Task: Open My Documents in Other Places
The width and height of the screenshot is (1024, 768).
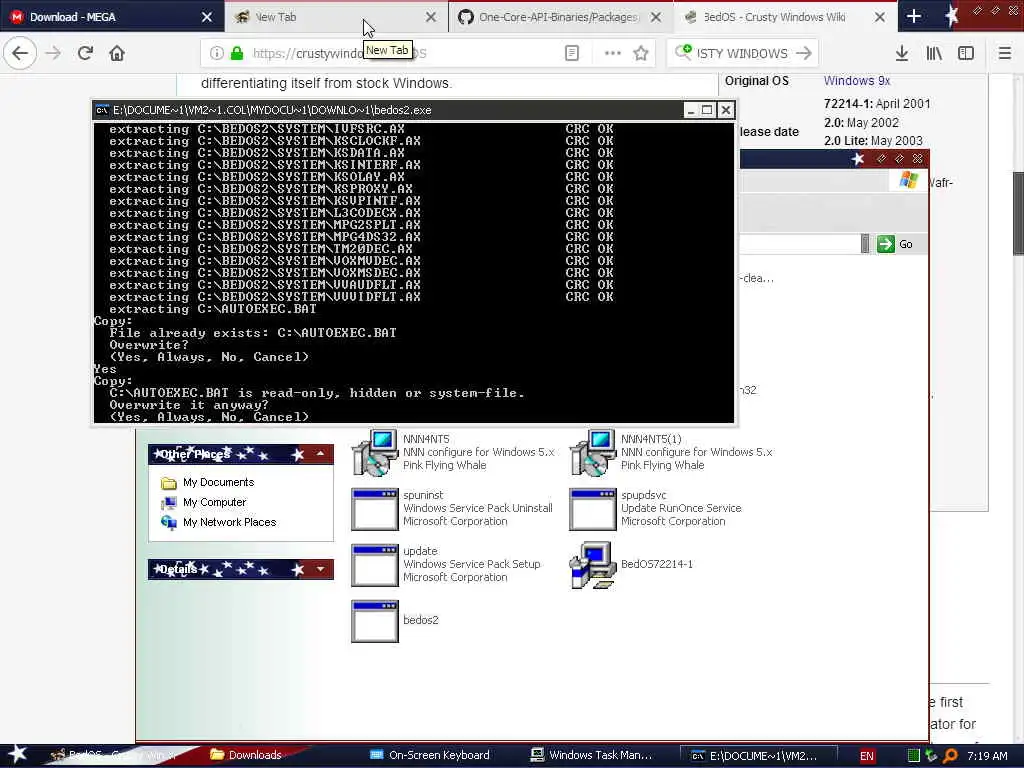Action: (218, 483)
